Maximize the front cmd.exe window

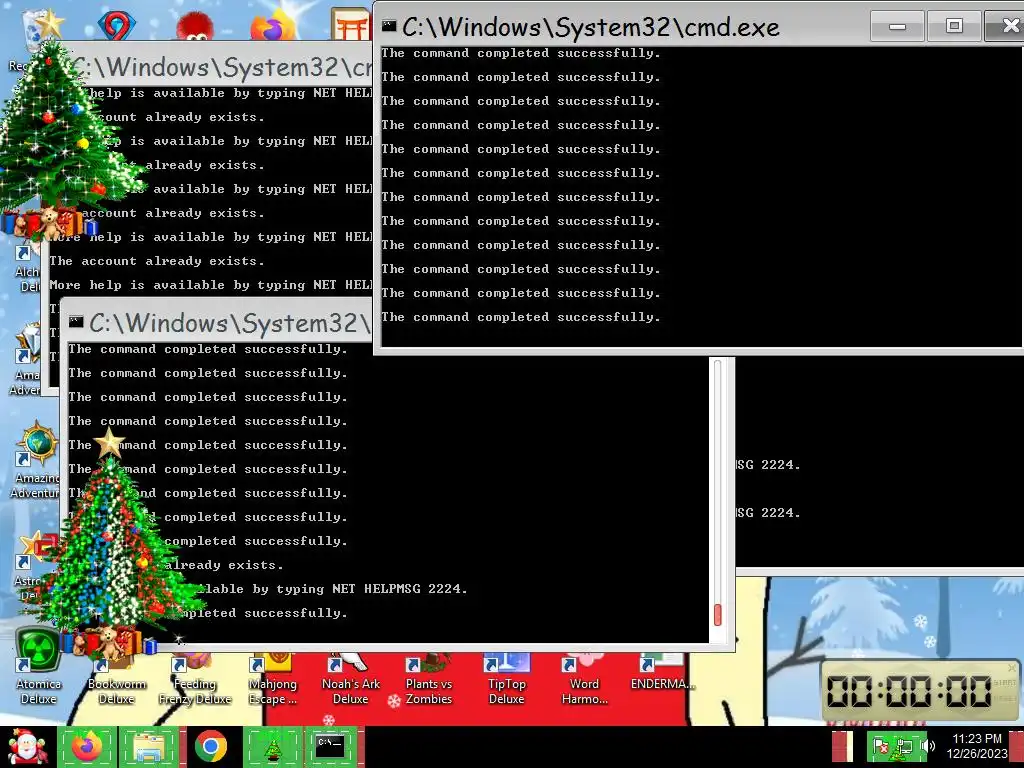point(954,26)
